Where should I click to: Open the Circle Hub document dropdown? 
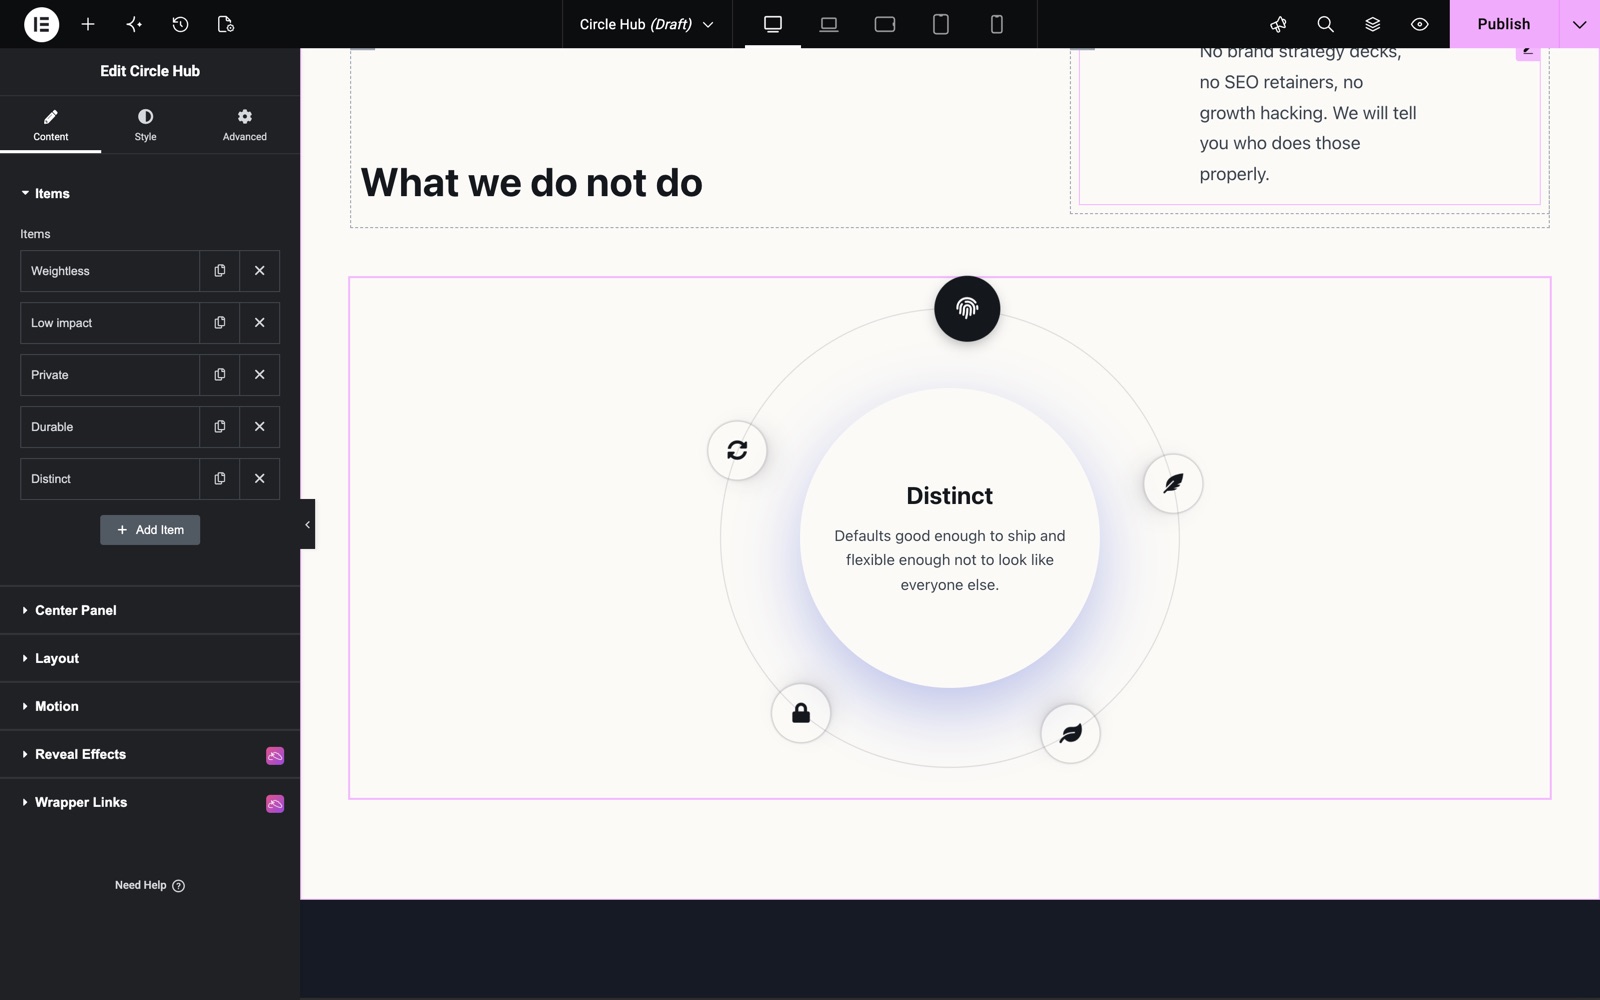(x=647, y=24)
